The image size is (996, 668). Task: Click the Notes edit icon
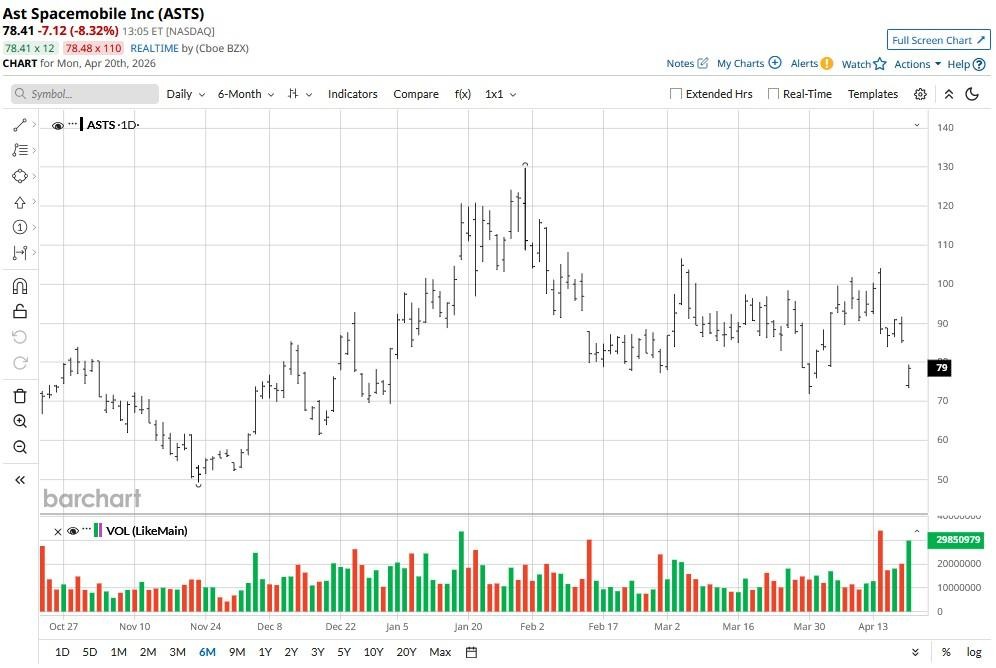click(703, 63)
